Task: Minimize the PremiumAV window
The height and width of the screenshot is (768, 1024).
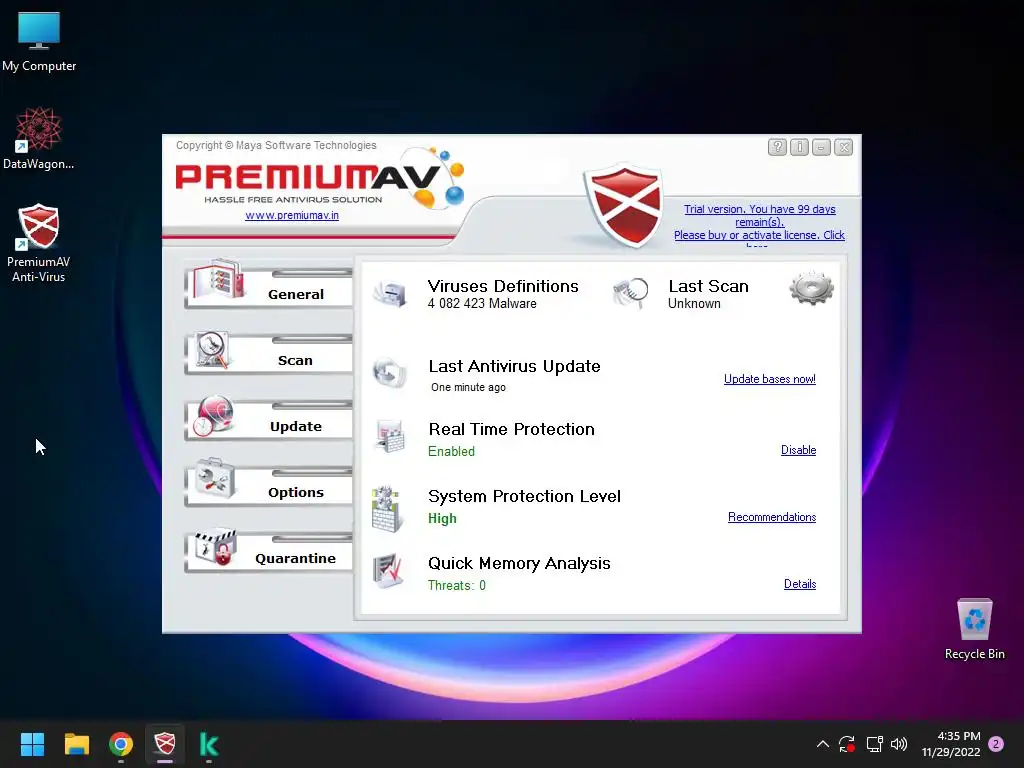Action: [x=822, y=147]
